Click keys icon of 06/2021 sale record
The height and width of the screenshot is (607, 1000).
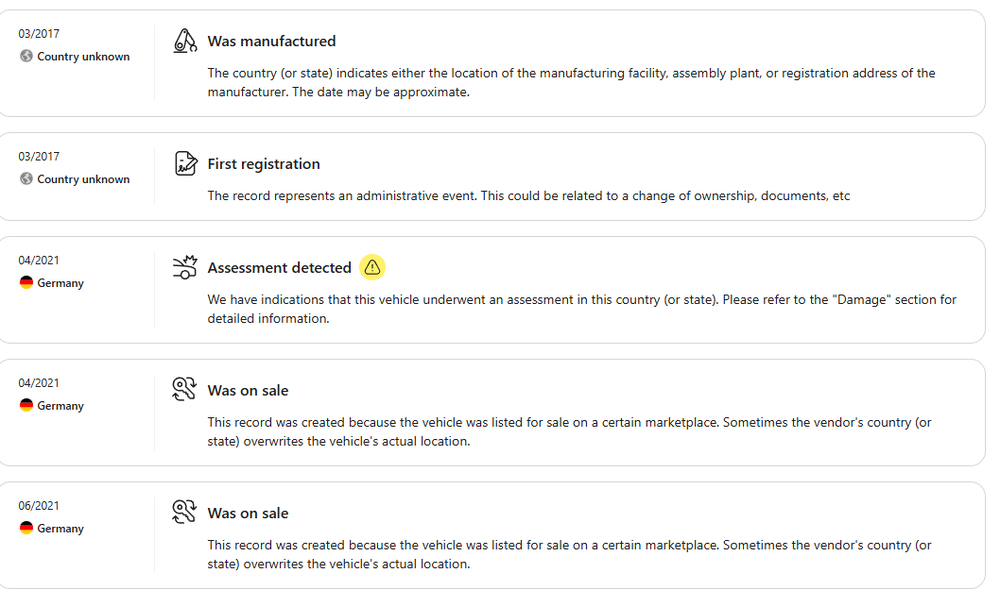(x=184, y=511)
